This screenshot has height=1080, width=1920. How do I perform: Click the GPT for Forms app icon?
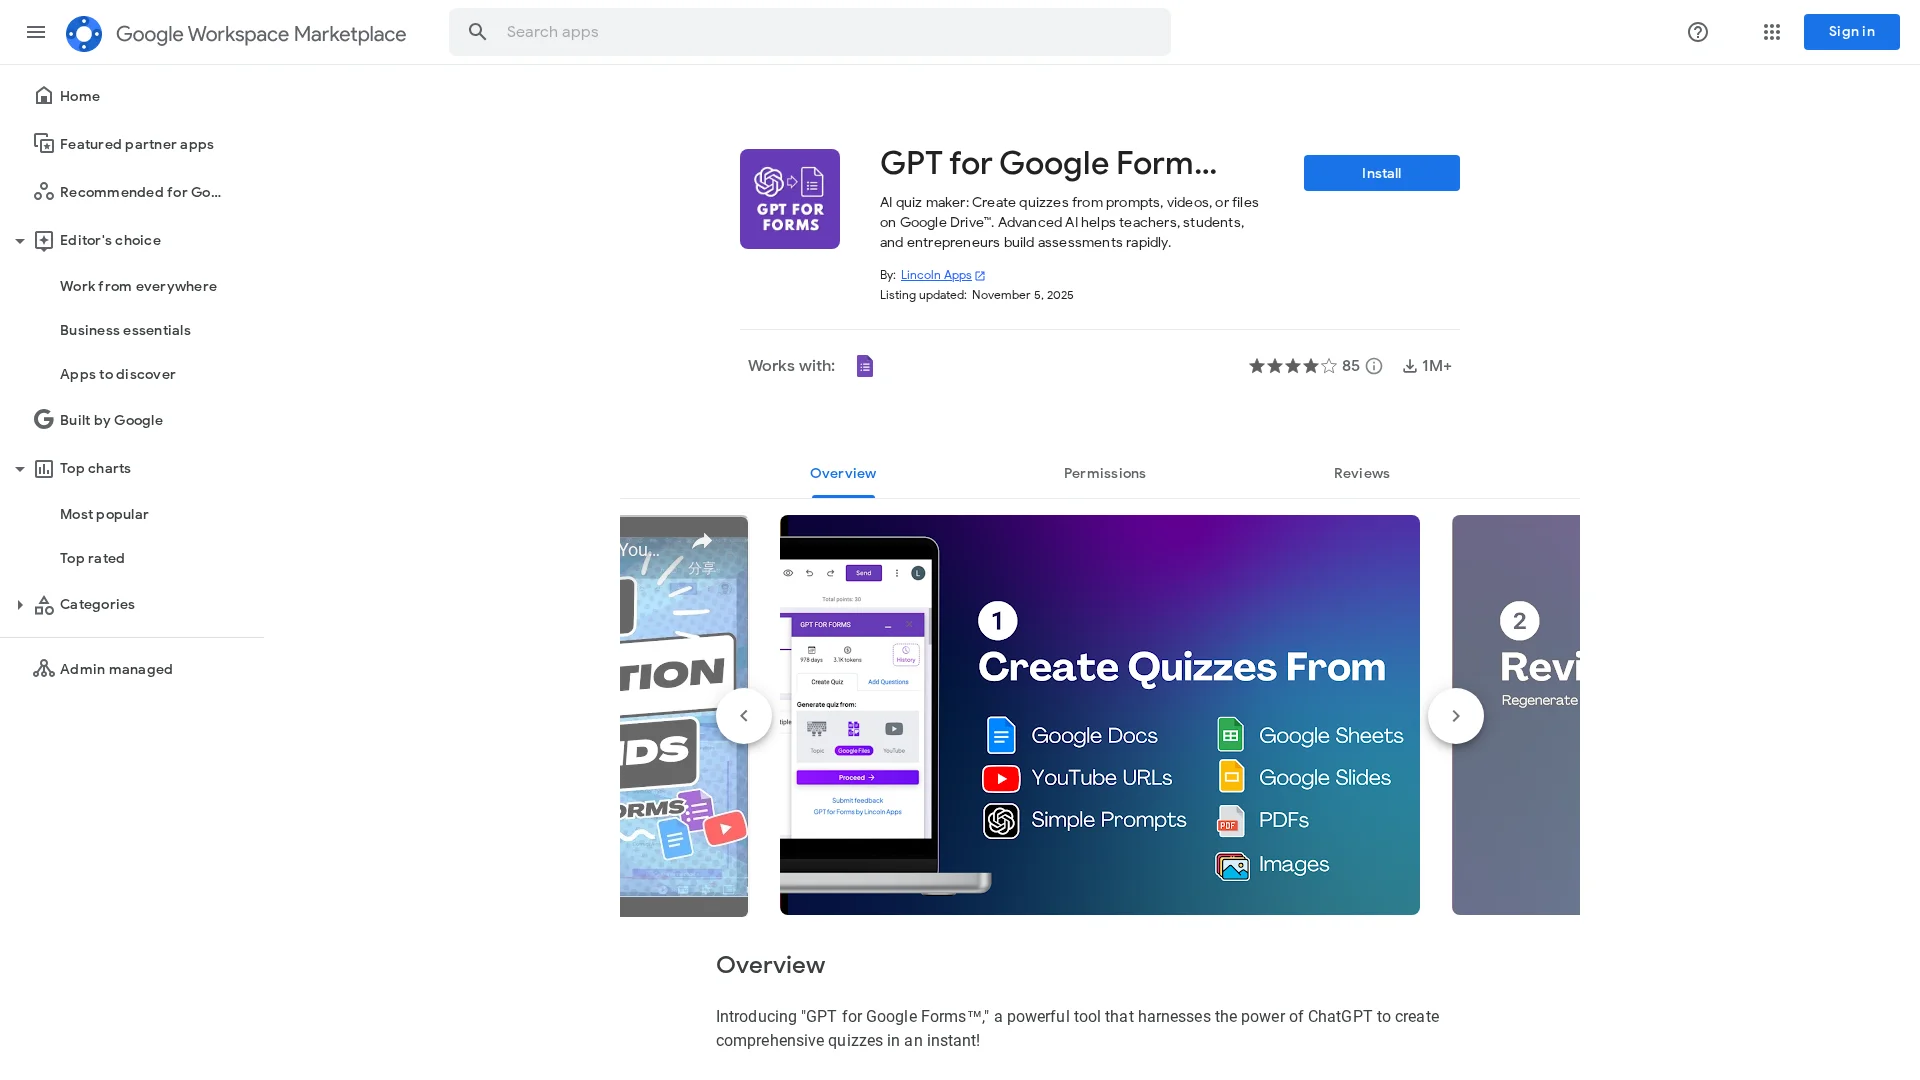point(790,199)
